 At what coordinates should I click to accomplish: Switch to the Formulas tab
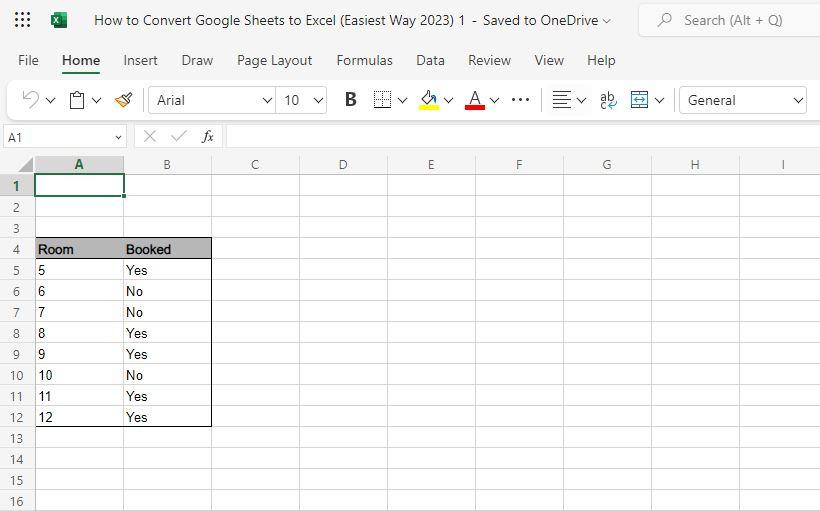[x=364, y=60]
